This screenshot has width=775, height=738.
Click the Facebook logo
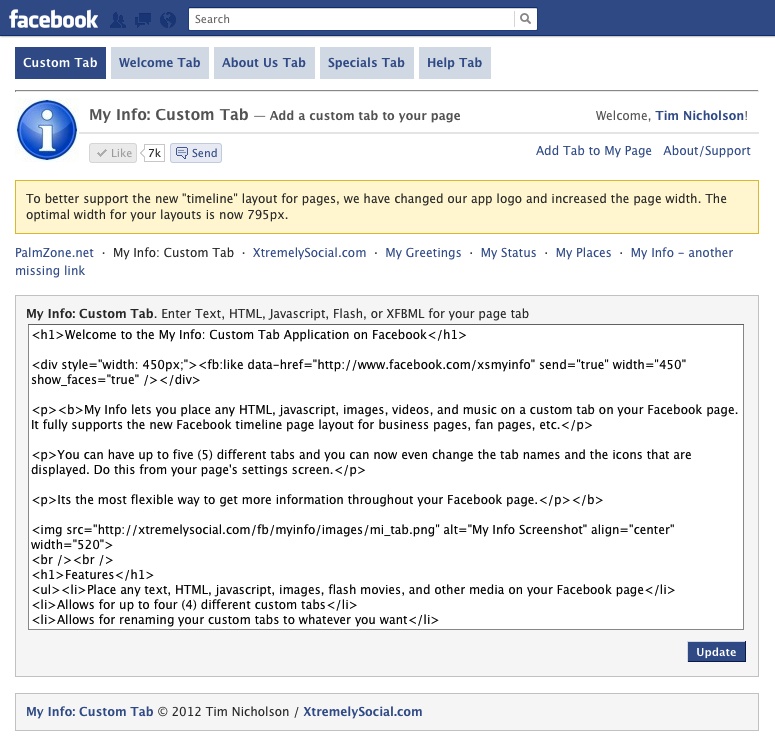pyautogui.click(x=53, y=19)
